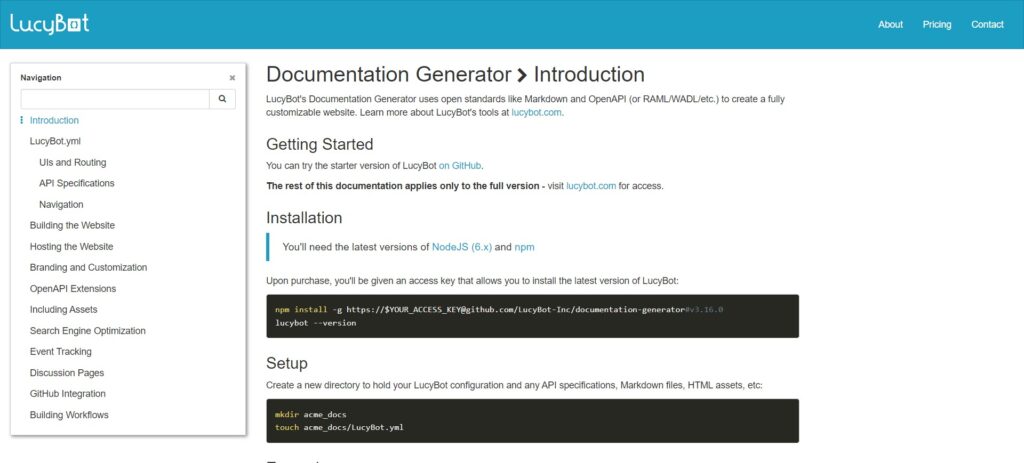This screenshot has height=463, width=1024.
Task: Go to API Specifications section
Action: [x=76, y=184]
